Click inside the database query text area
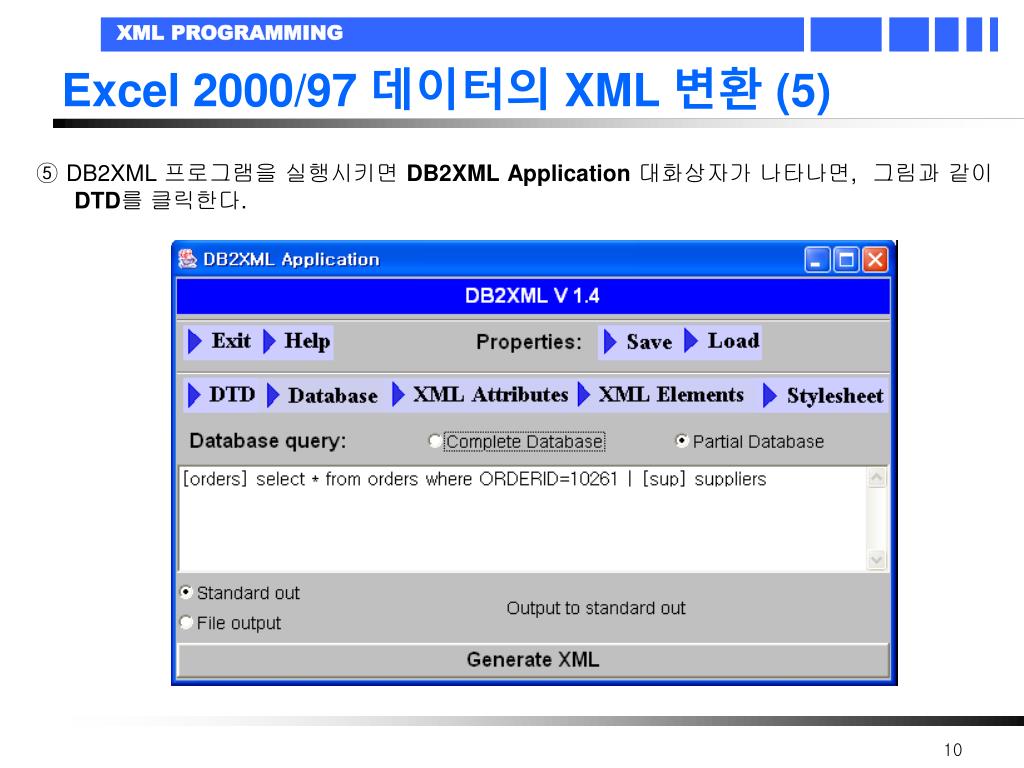Viewport: 1024px width, 768px height. pos(522,519)
